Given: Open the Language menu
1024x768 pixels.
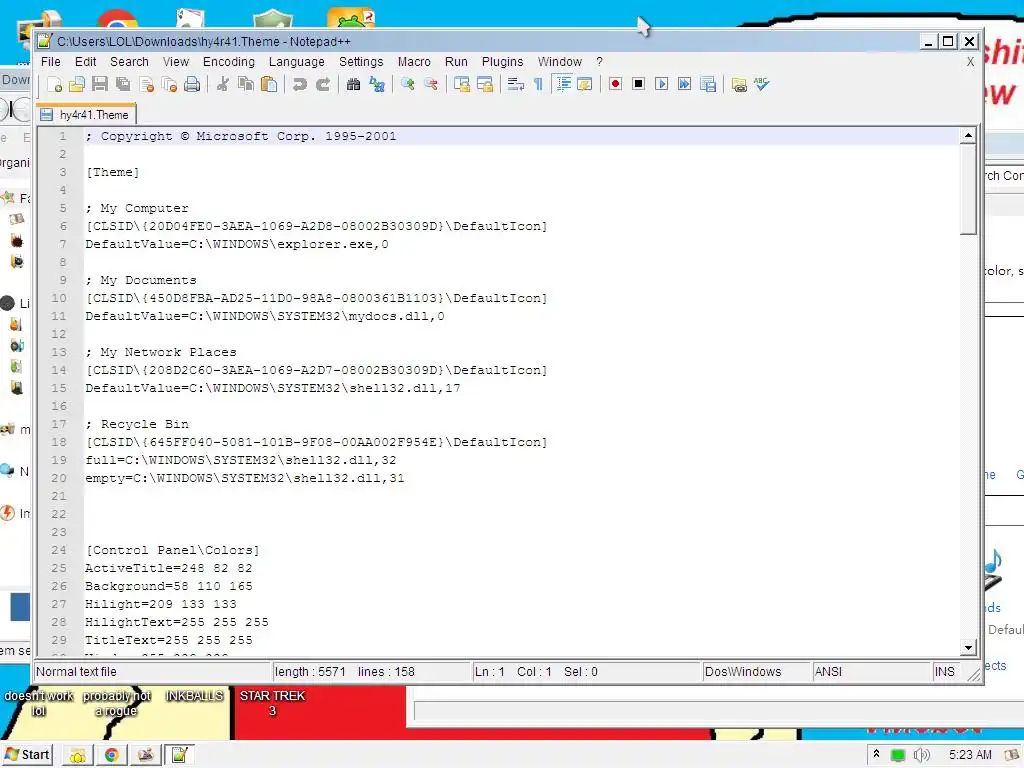Looking at the screenshot, I should (x=296, y=61).
